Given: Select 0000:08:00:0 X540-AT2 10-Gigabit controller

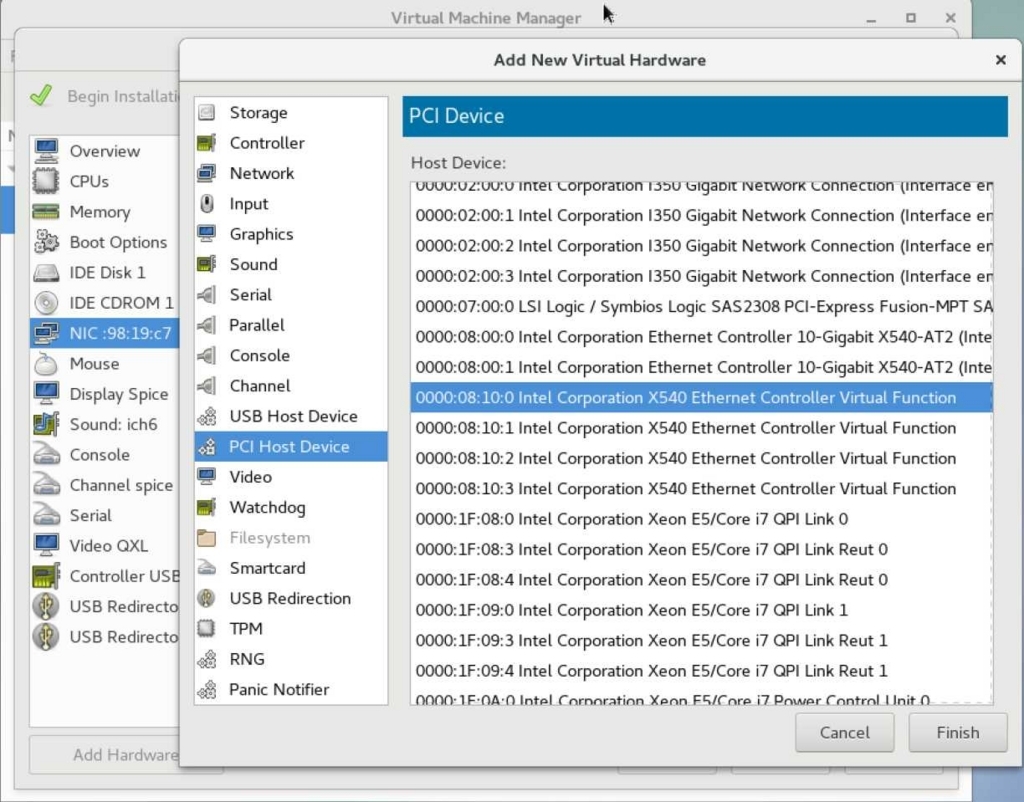Looking at the screenshot, I should (x=701, y=337).
